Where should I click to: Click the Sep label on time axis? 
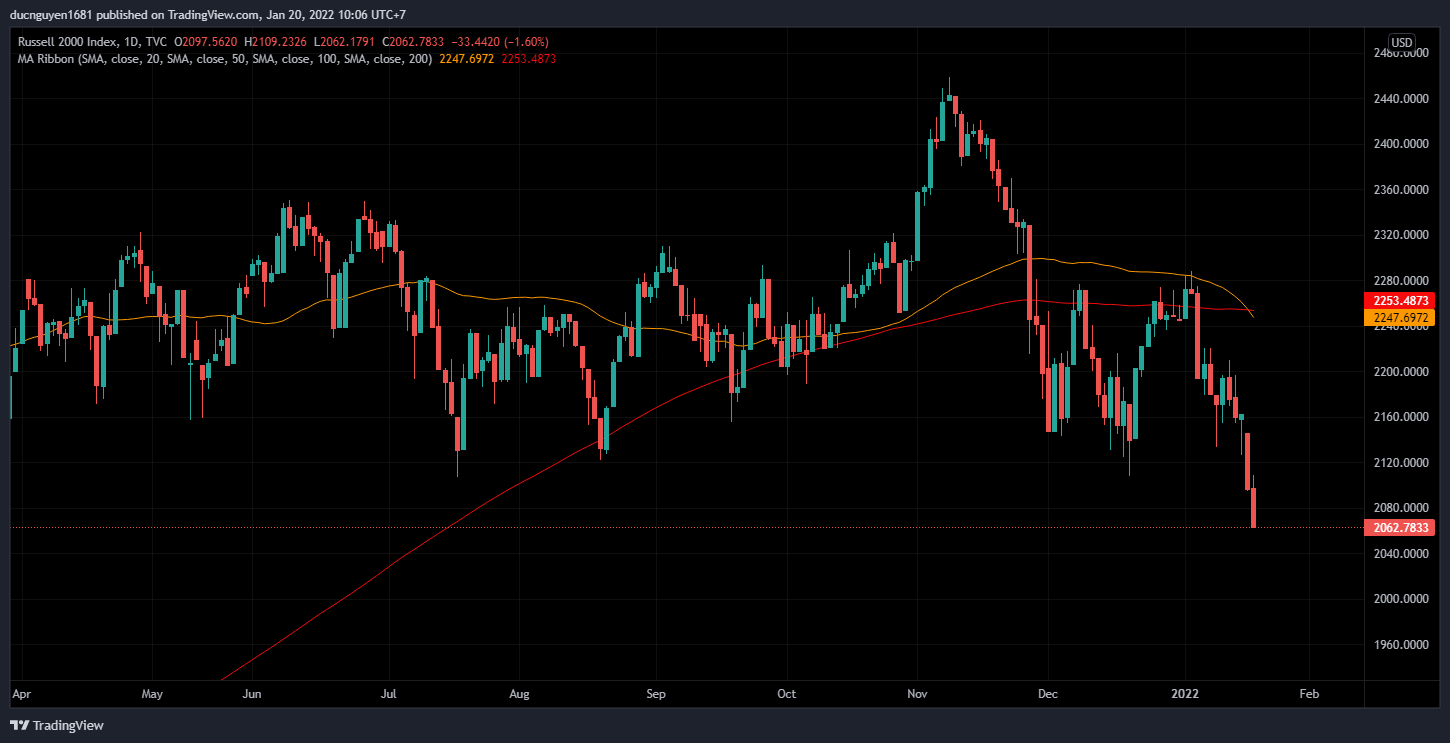click(x=656, y=693)
